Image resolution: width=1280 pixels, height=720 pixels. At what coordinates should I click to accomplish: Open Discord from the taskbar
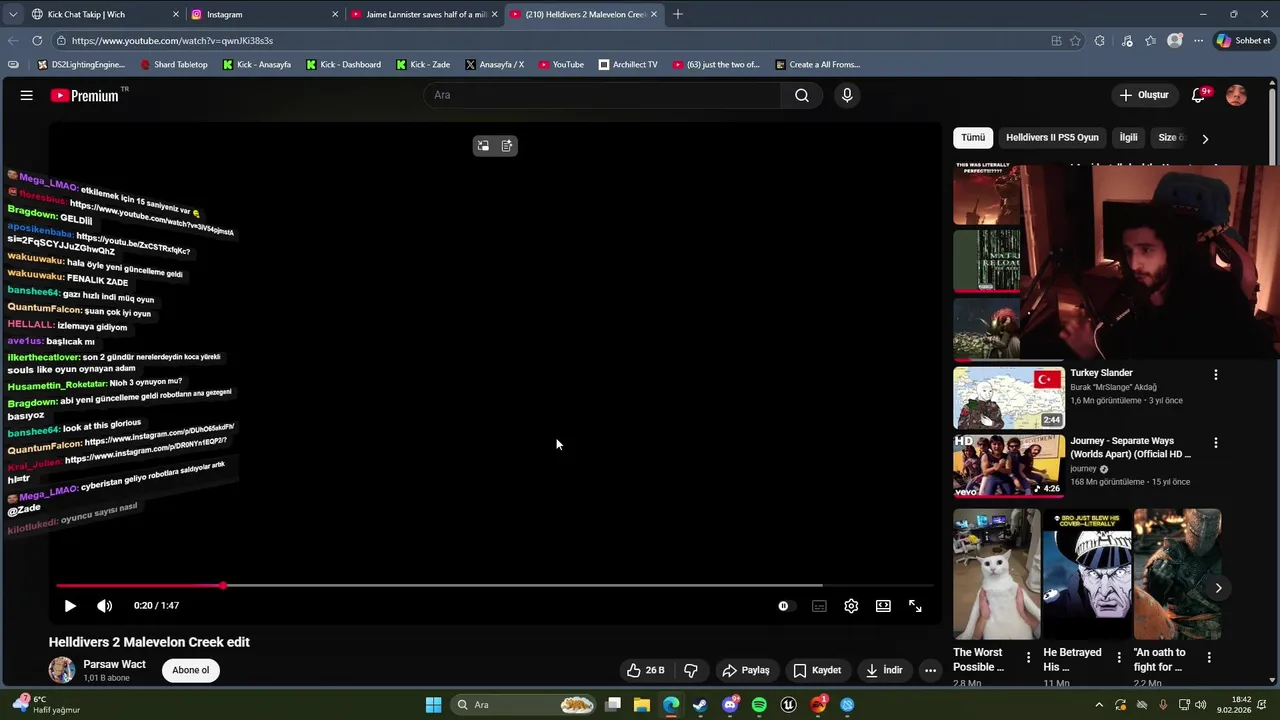pyautogui.click(x=730, y=705)
